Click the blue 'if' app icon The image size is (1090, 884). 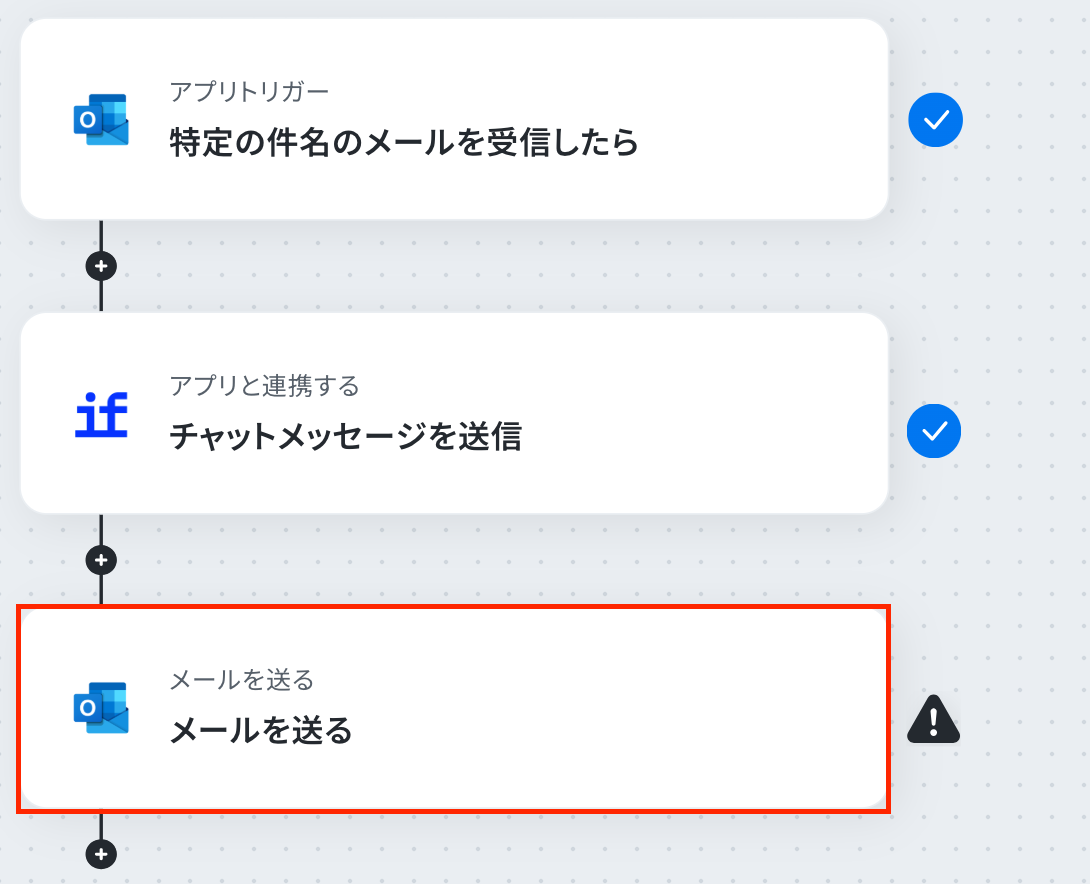[101, 415]
